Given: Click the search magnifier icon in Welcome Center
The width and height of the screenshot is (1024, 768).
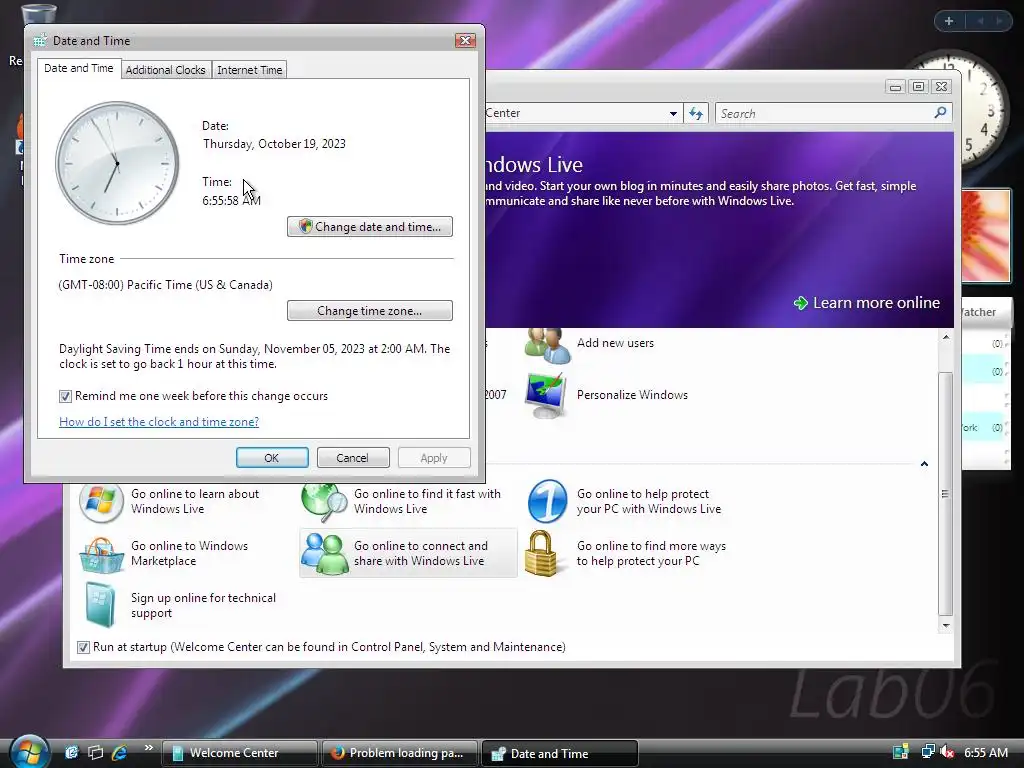Looking at the screenshot, I should 940,113.
